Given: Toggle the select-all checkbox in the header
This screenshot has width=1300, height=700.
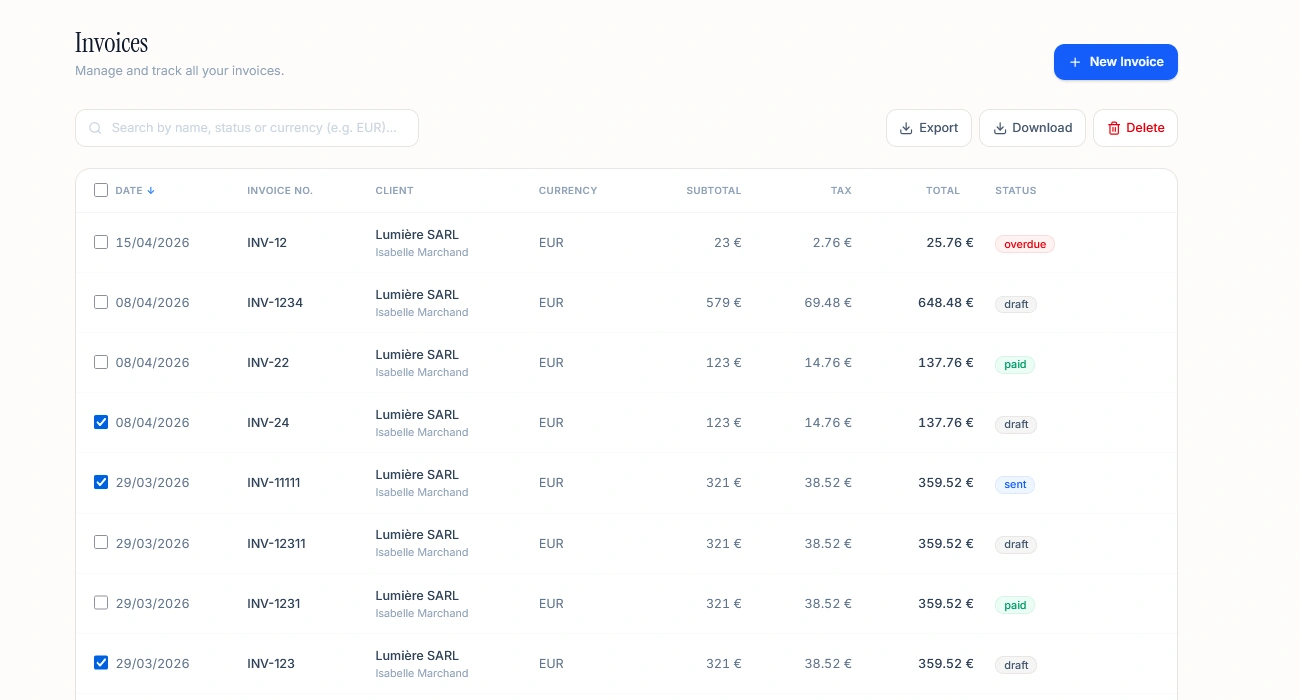Looking at the screenshot, I should 101,190.
